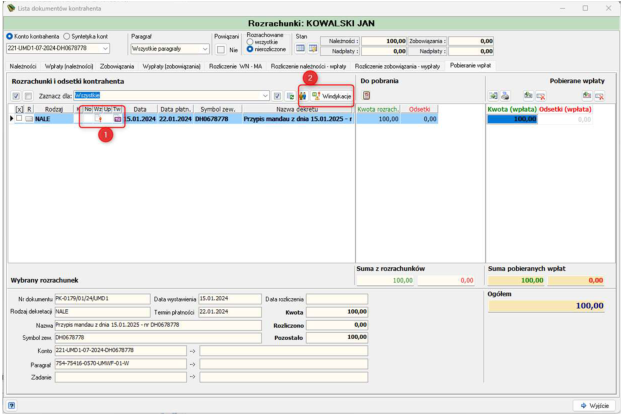
Task: Expand the account number dropdown
Action: [105, 48]
